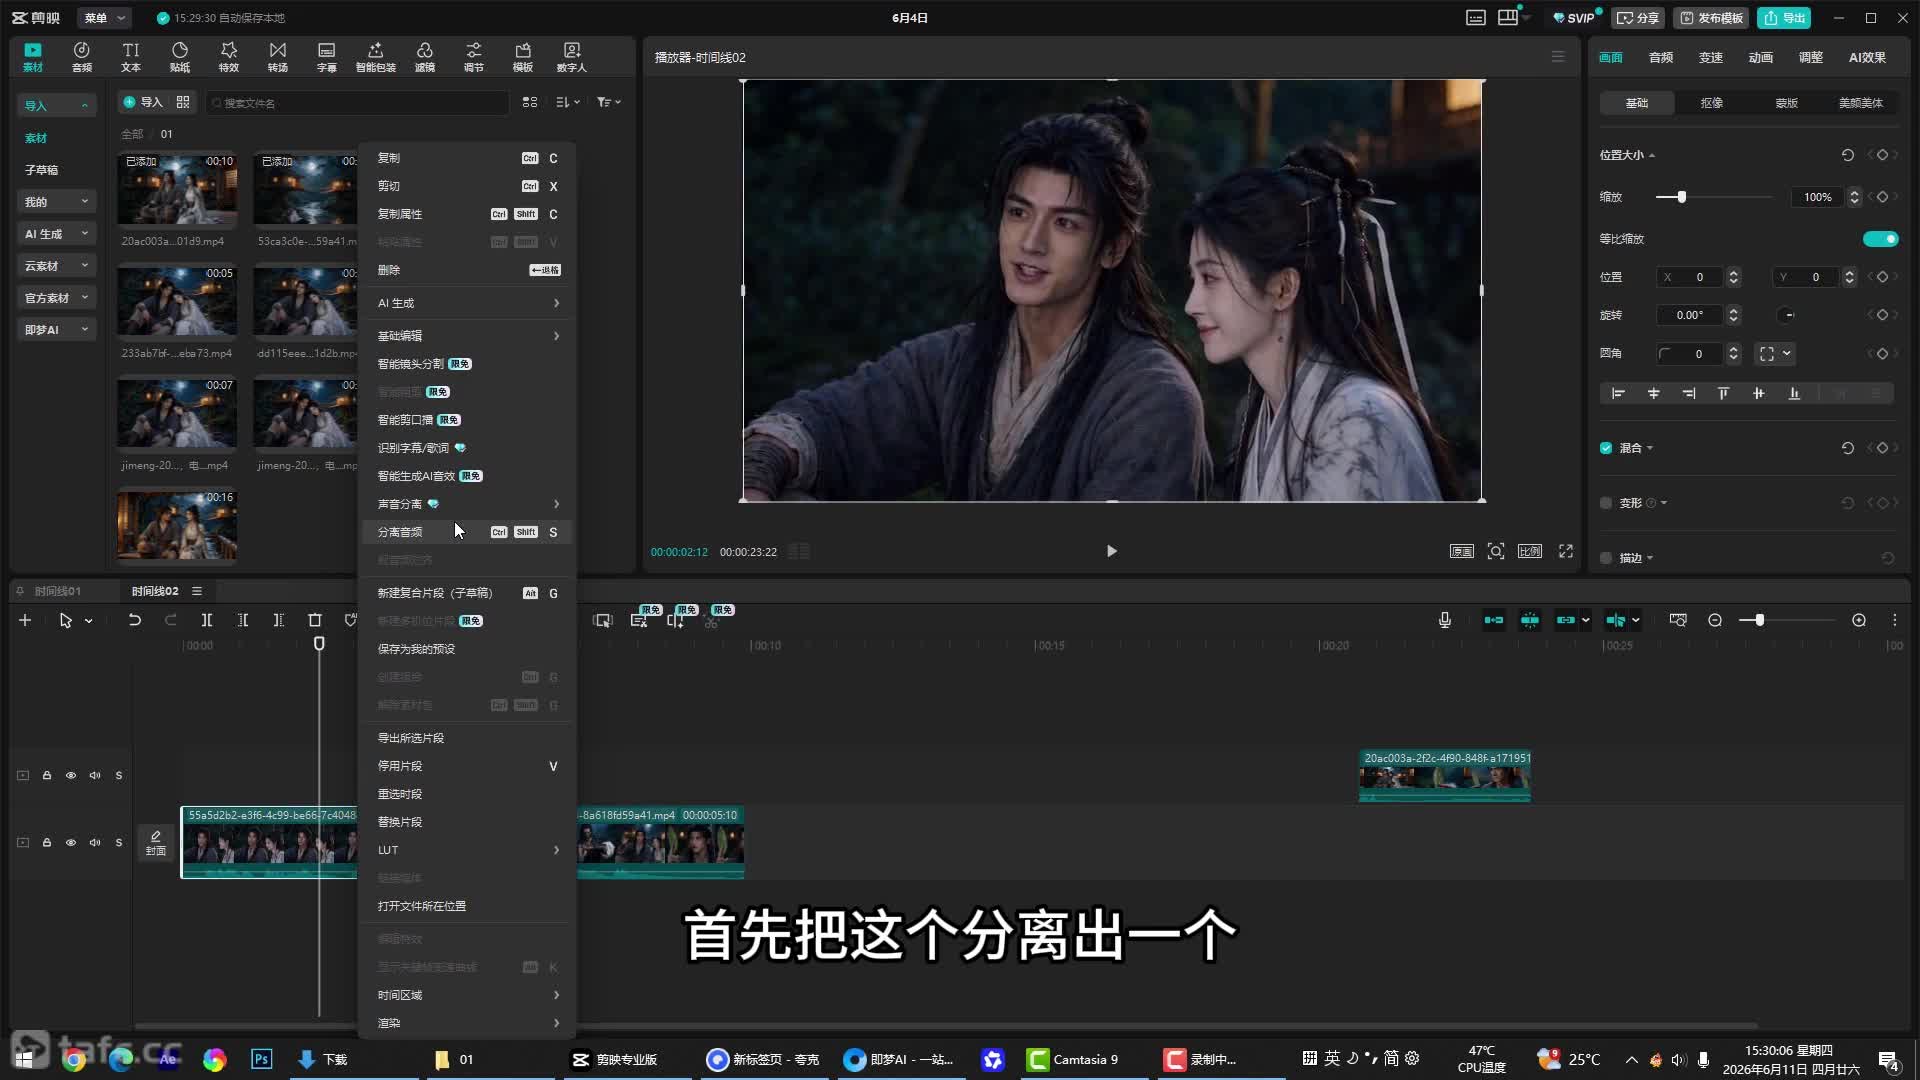Select 替换片段 in the context menu
The image size is (1920, 1080).
467,822
